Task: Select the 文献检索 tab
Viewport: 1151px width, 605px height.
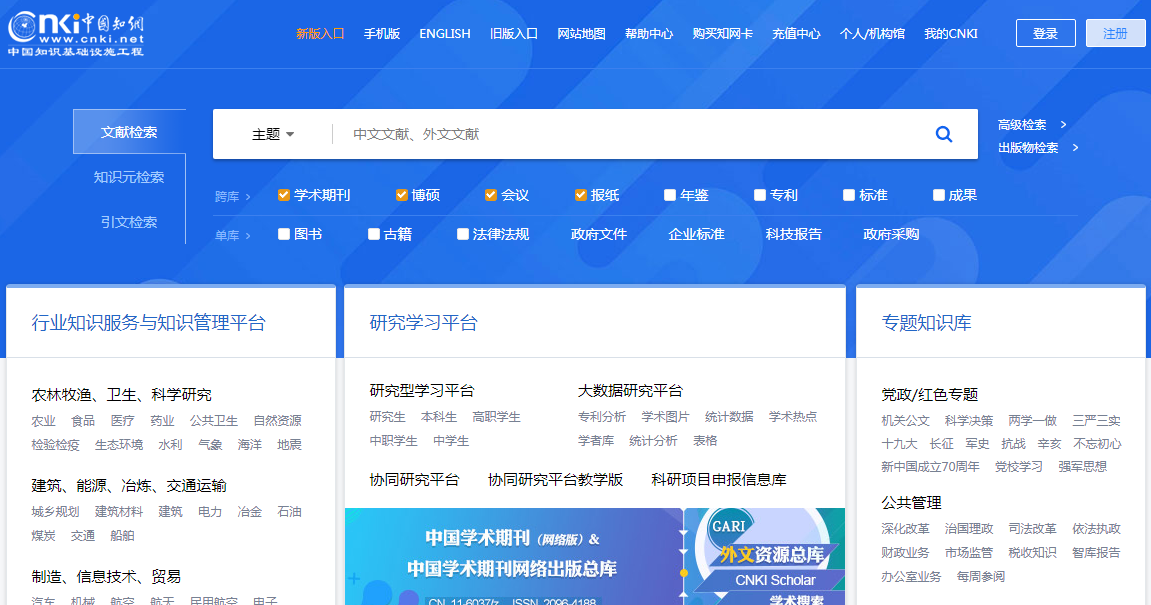Action: click(129, 132)
